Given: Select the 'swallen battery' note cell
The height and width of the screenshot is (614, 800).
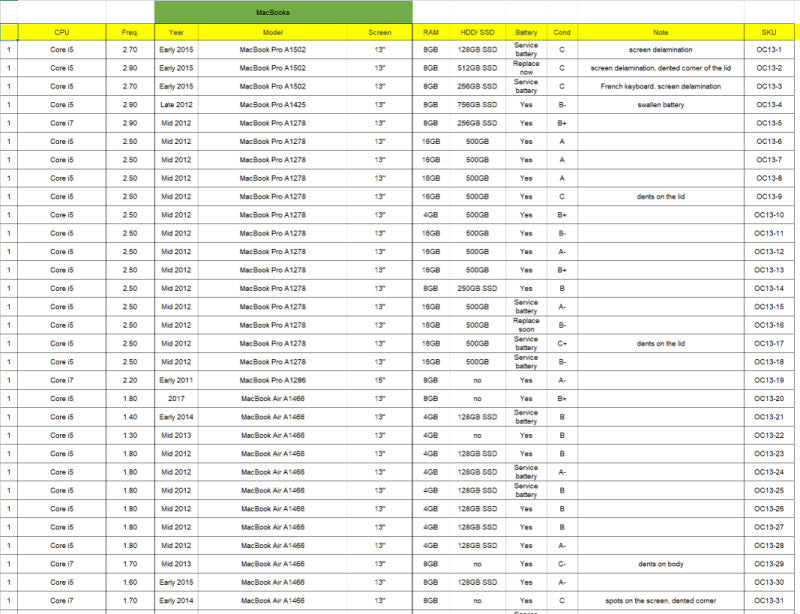Looking at the screenshot, I should click(661, 105).
